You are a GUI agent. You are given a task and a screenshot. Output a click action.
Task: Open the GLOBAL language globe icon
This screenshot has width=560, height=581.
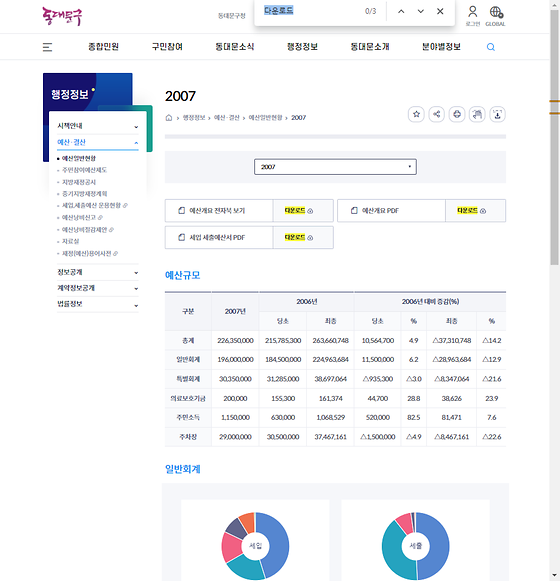(496, 12)
